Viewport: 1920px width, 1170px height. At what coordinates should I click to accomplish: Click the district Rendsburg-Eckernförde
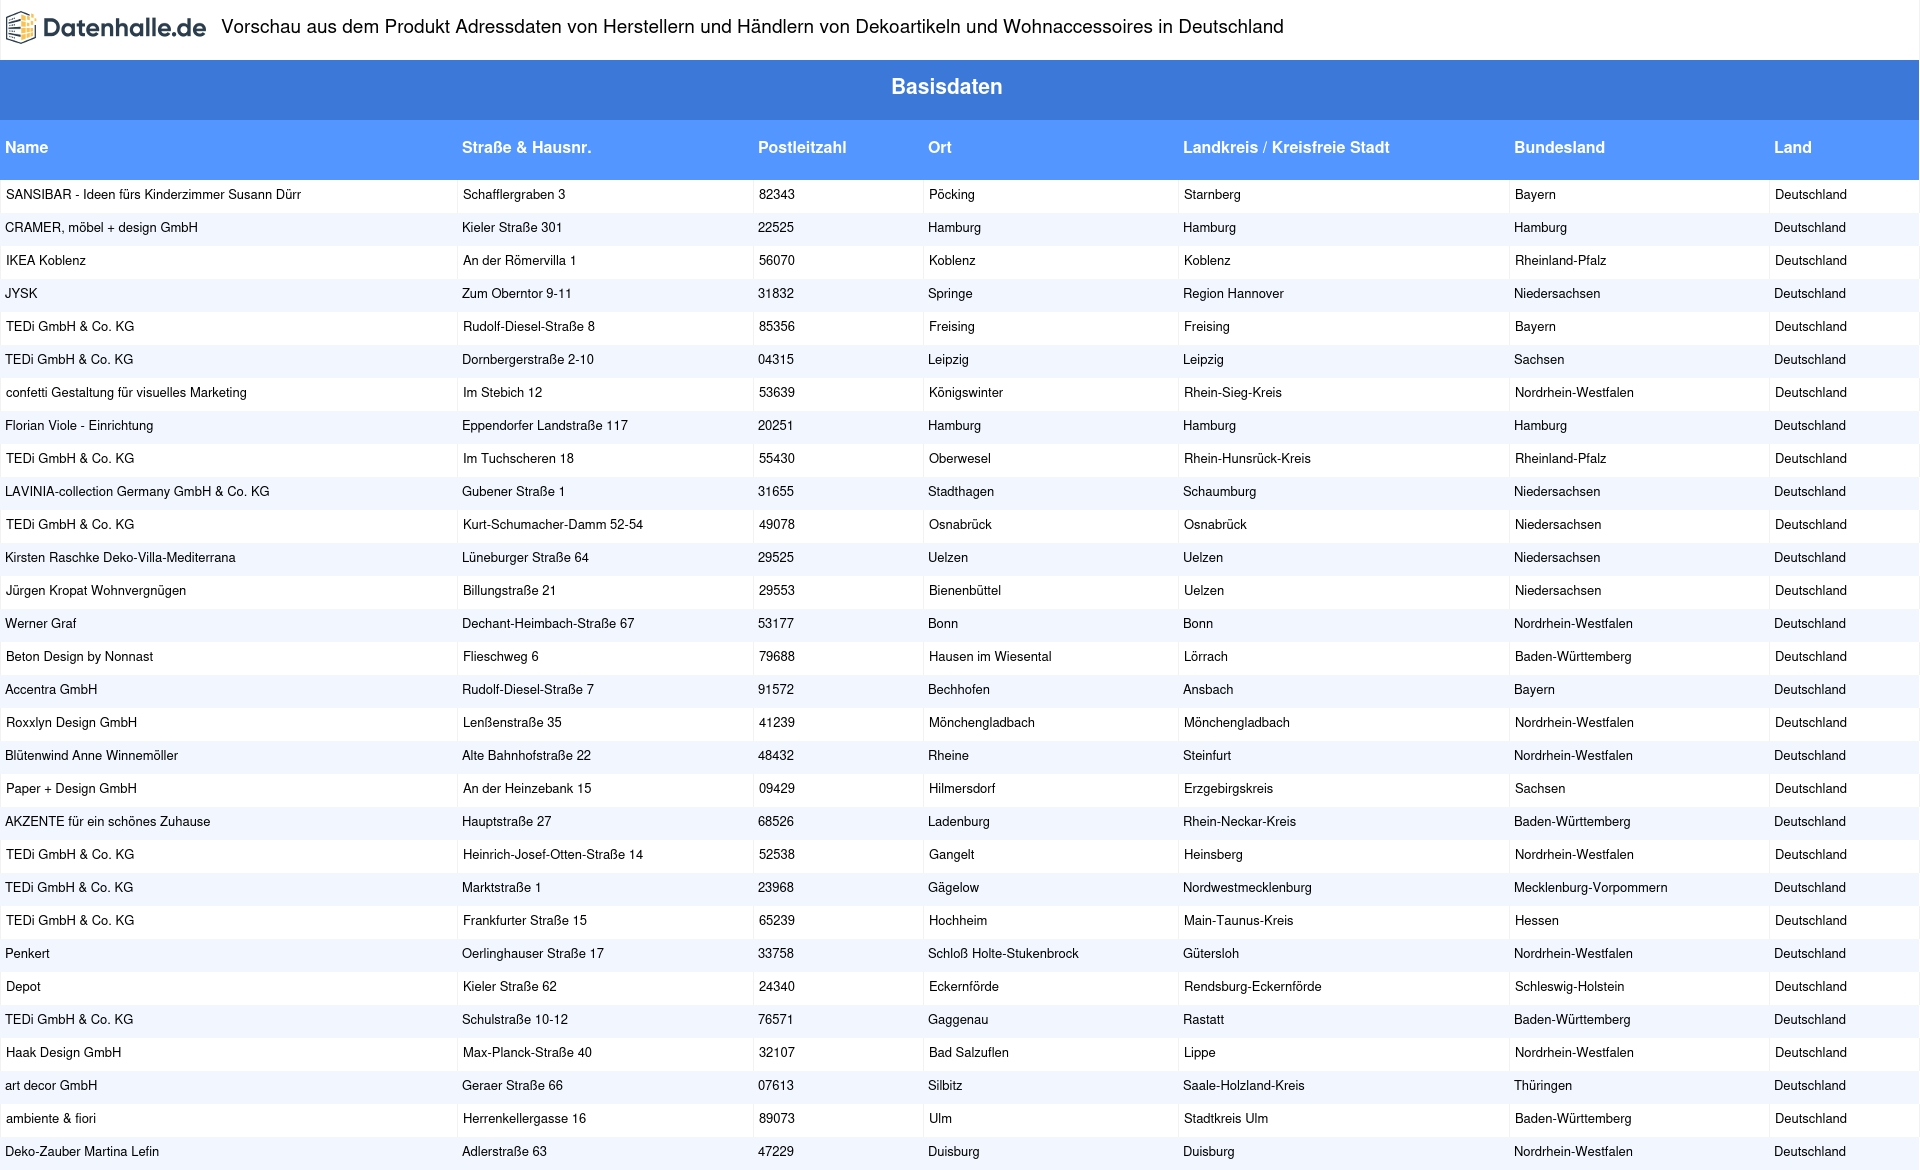coord(1253,986)
